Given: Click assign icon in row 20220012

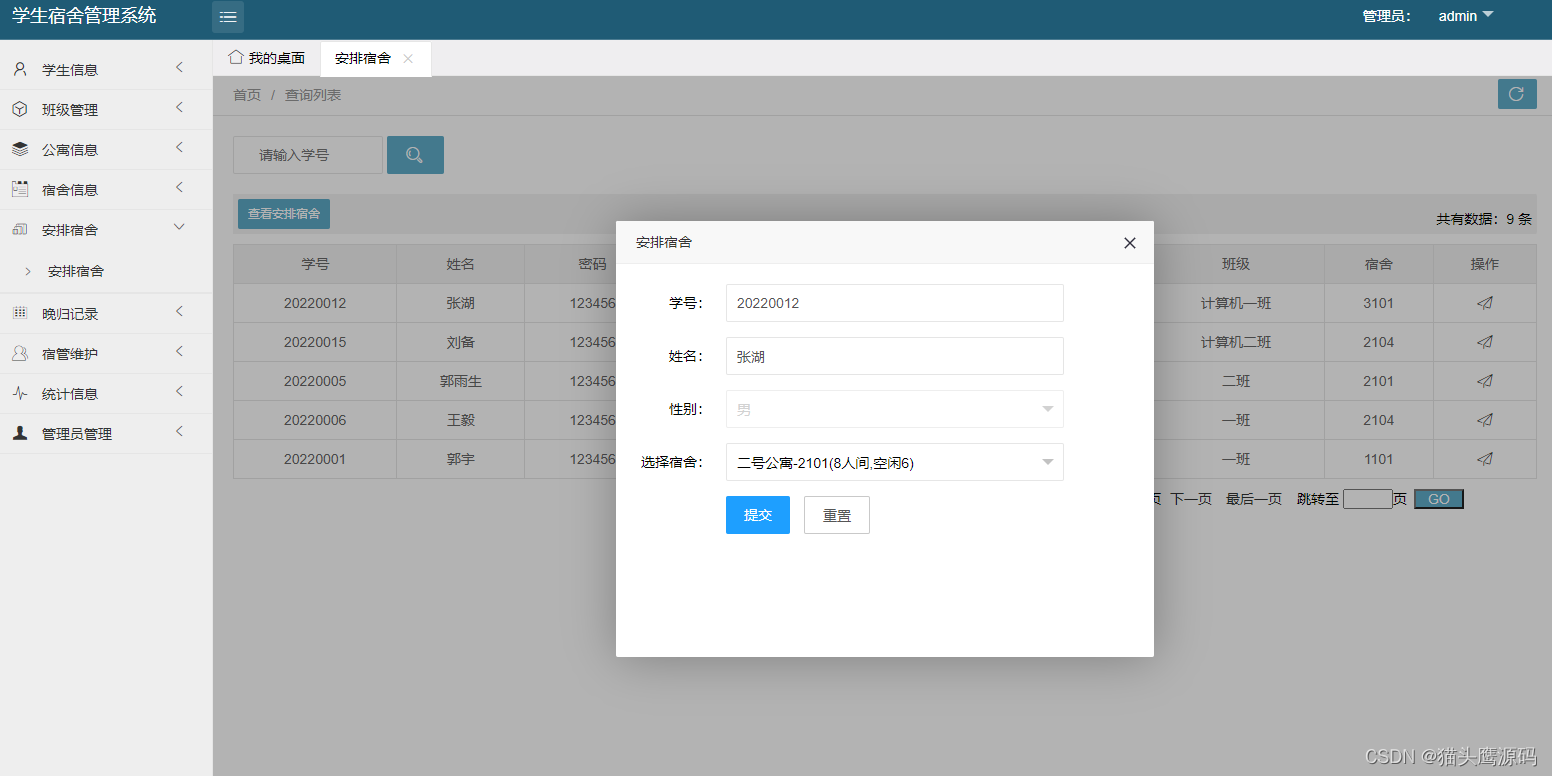Looking at the screenshot, I should point(1485,303).
